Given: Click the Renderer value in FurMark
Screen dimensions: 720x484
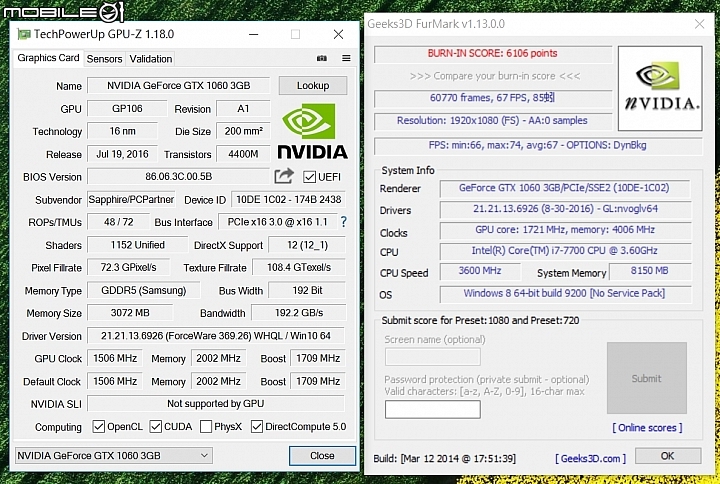Looking at the screenshot, I should tap(564, 188).
